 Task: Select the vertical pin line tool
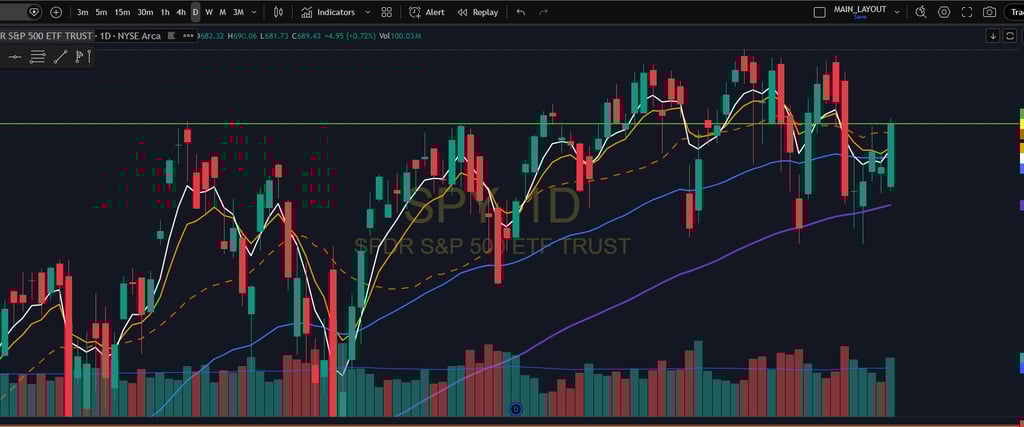click(x=89, y=57)
